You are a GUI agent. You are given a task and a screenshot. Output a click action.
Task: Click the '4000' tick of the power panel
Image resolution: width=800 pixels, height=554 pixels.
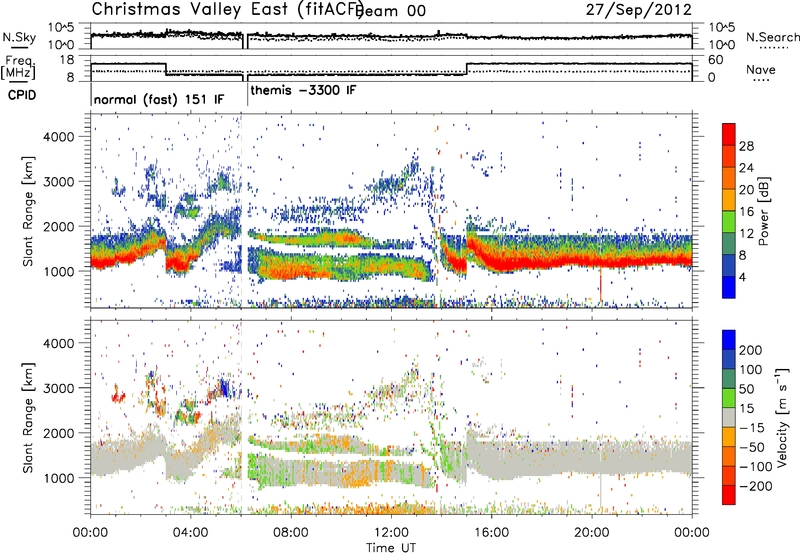(59, 137)
